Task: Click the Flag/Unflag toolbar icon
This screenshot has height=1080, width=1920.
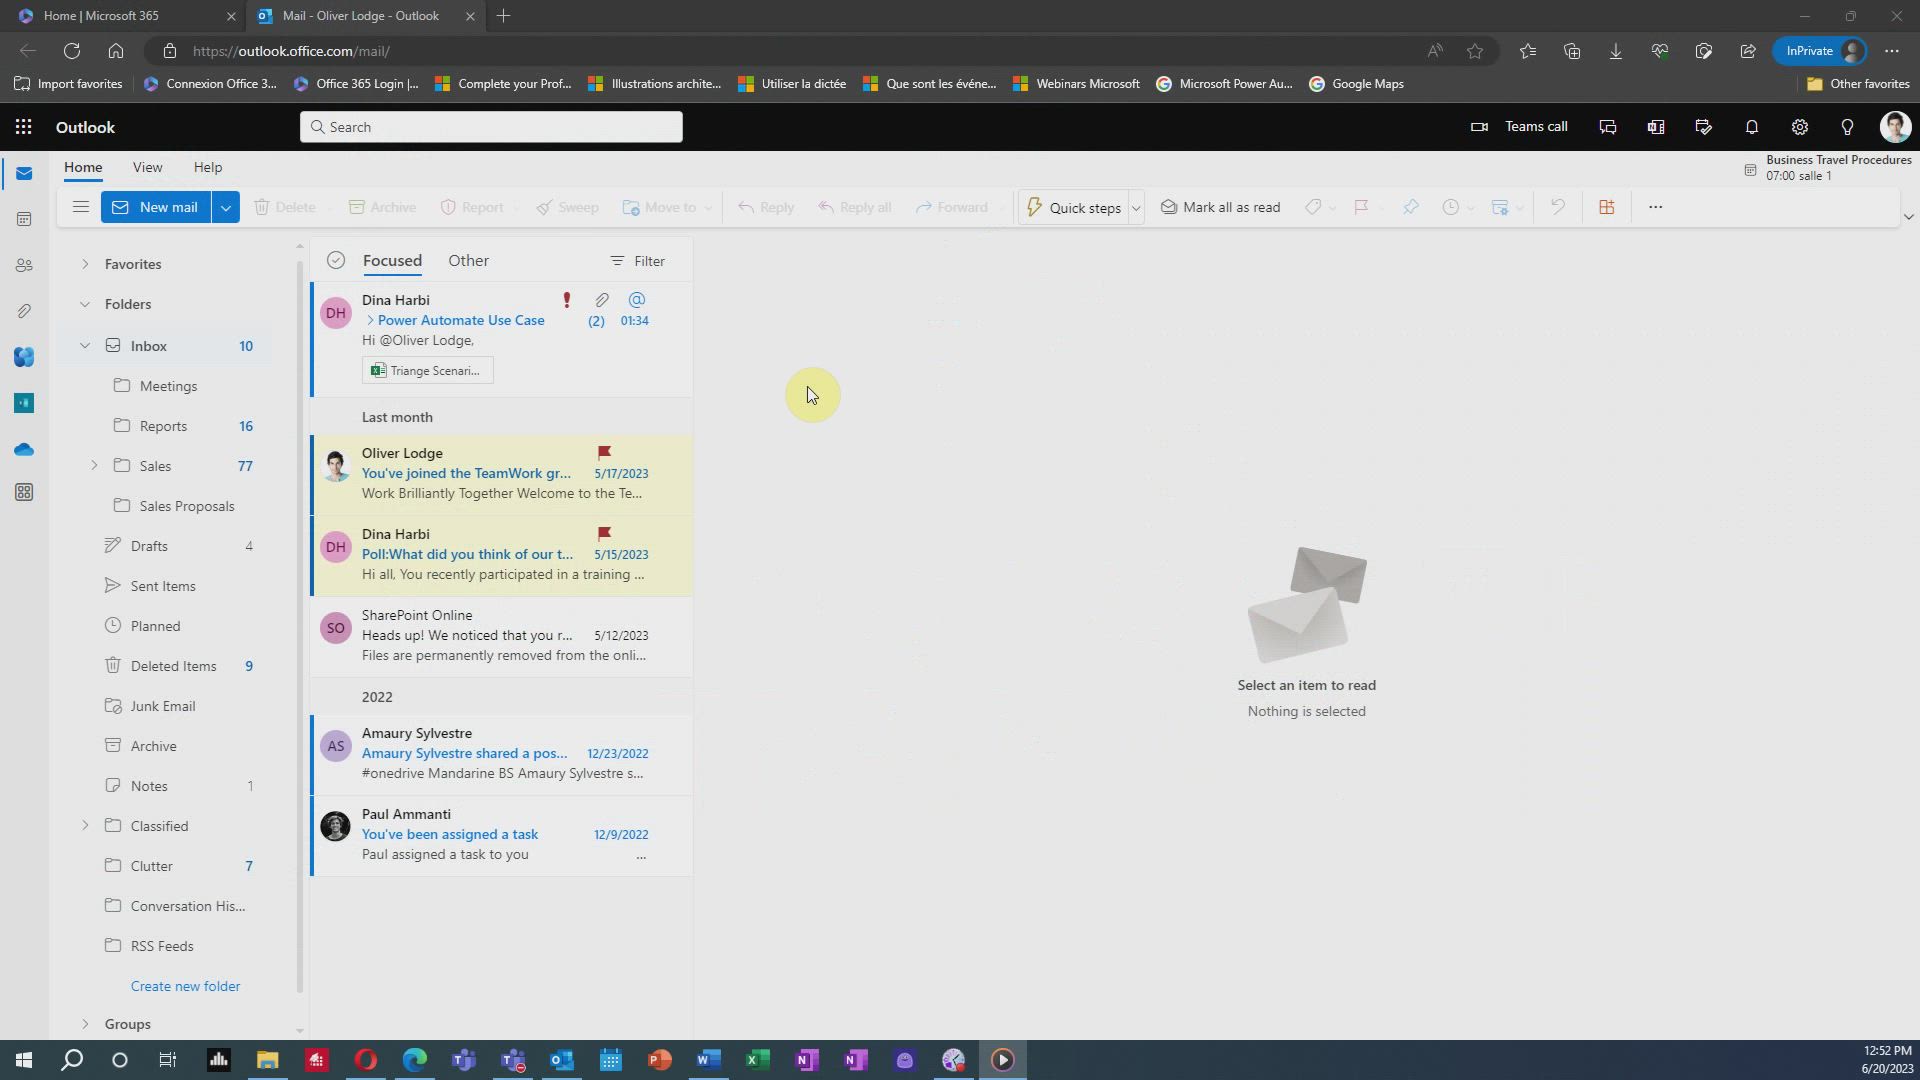Action: [1361, 207]
